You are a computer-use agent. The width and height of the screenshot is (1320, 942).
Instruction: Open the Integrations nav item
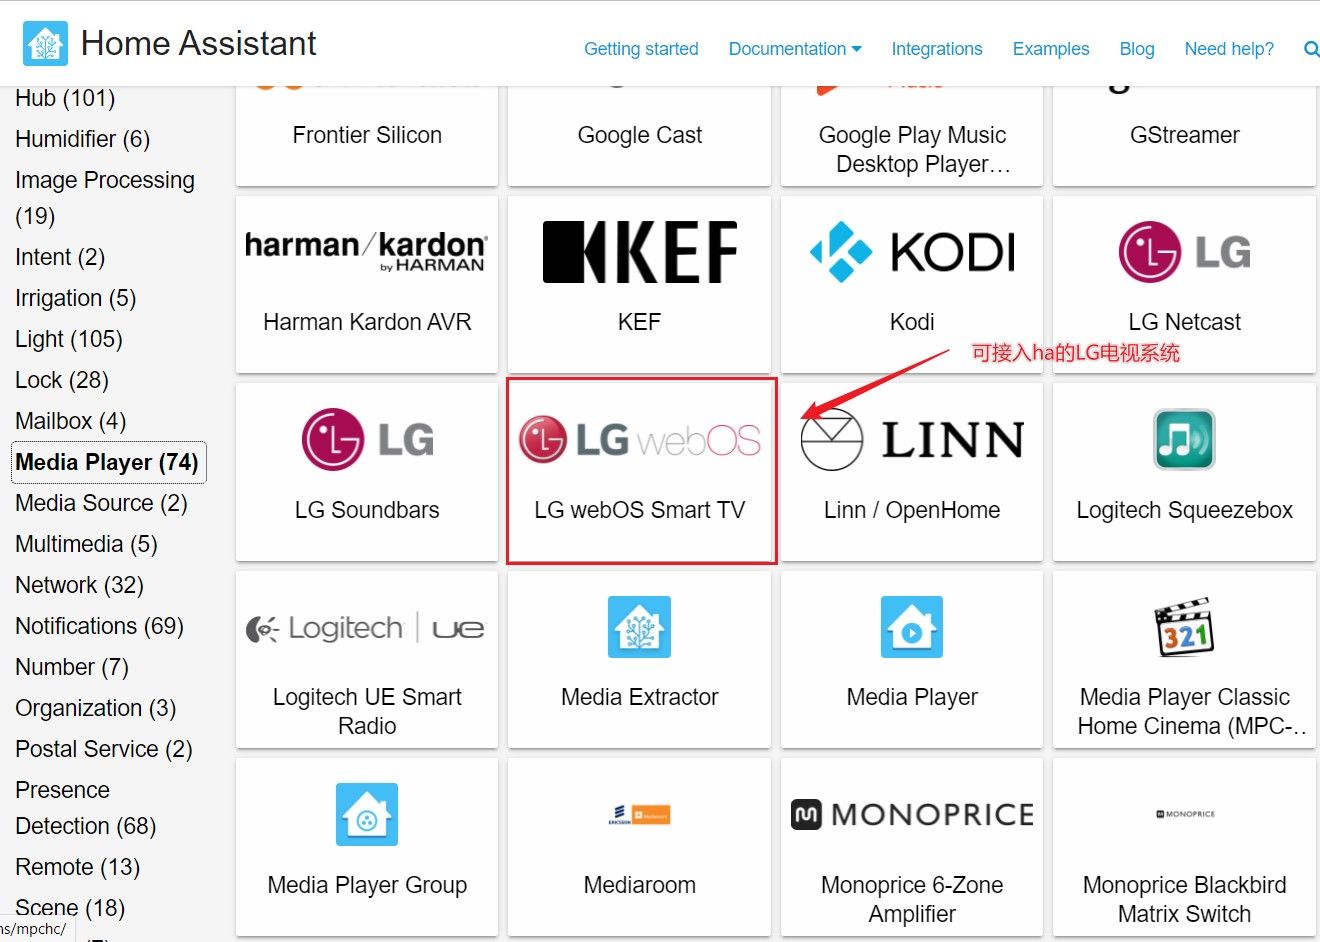tap(937, 49)
